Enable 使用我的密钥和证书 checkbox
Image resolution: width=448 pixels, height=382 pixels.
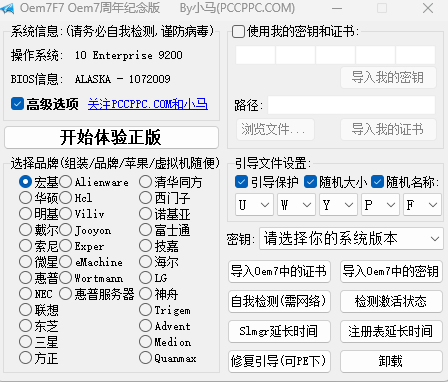pyautogui.click(x=239, y=32)
